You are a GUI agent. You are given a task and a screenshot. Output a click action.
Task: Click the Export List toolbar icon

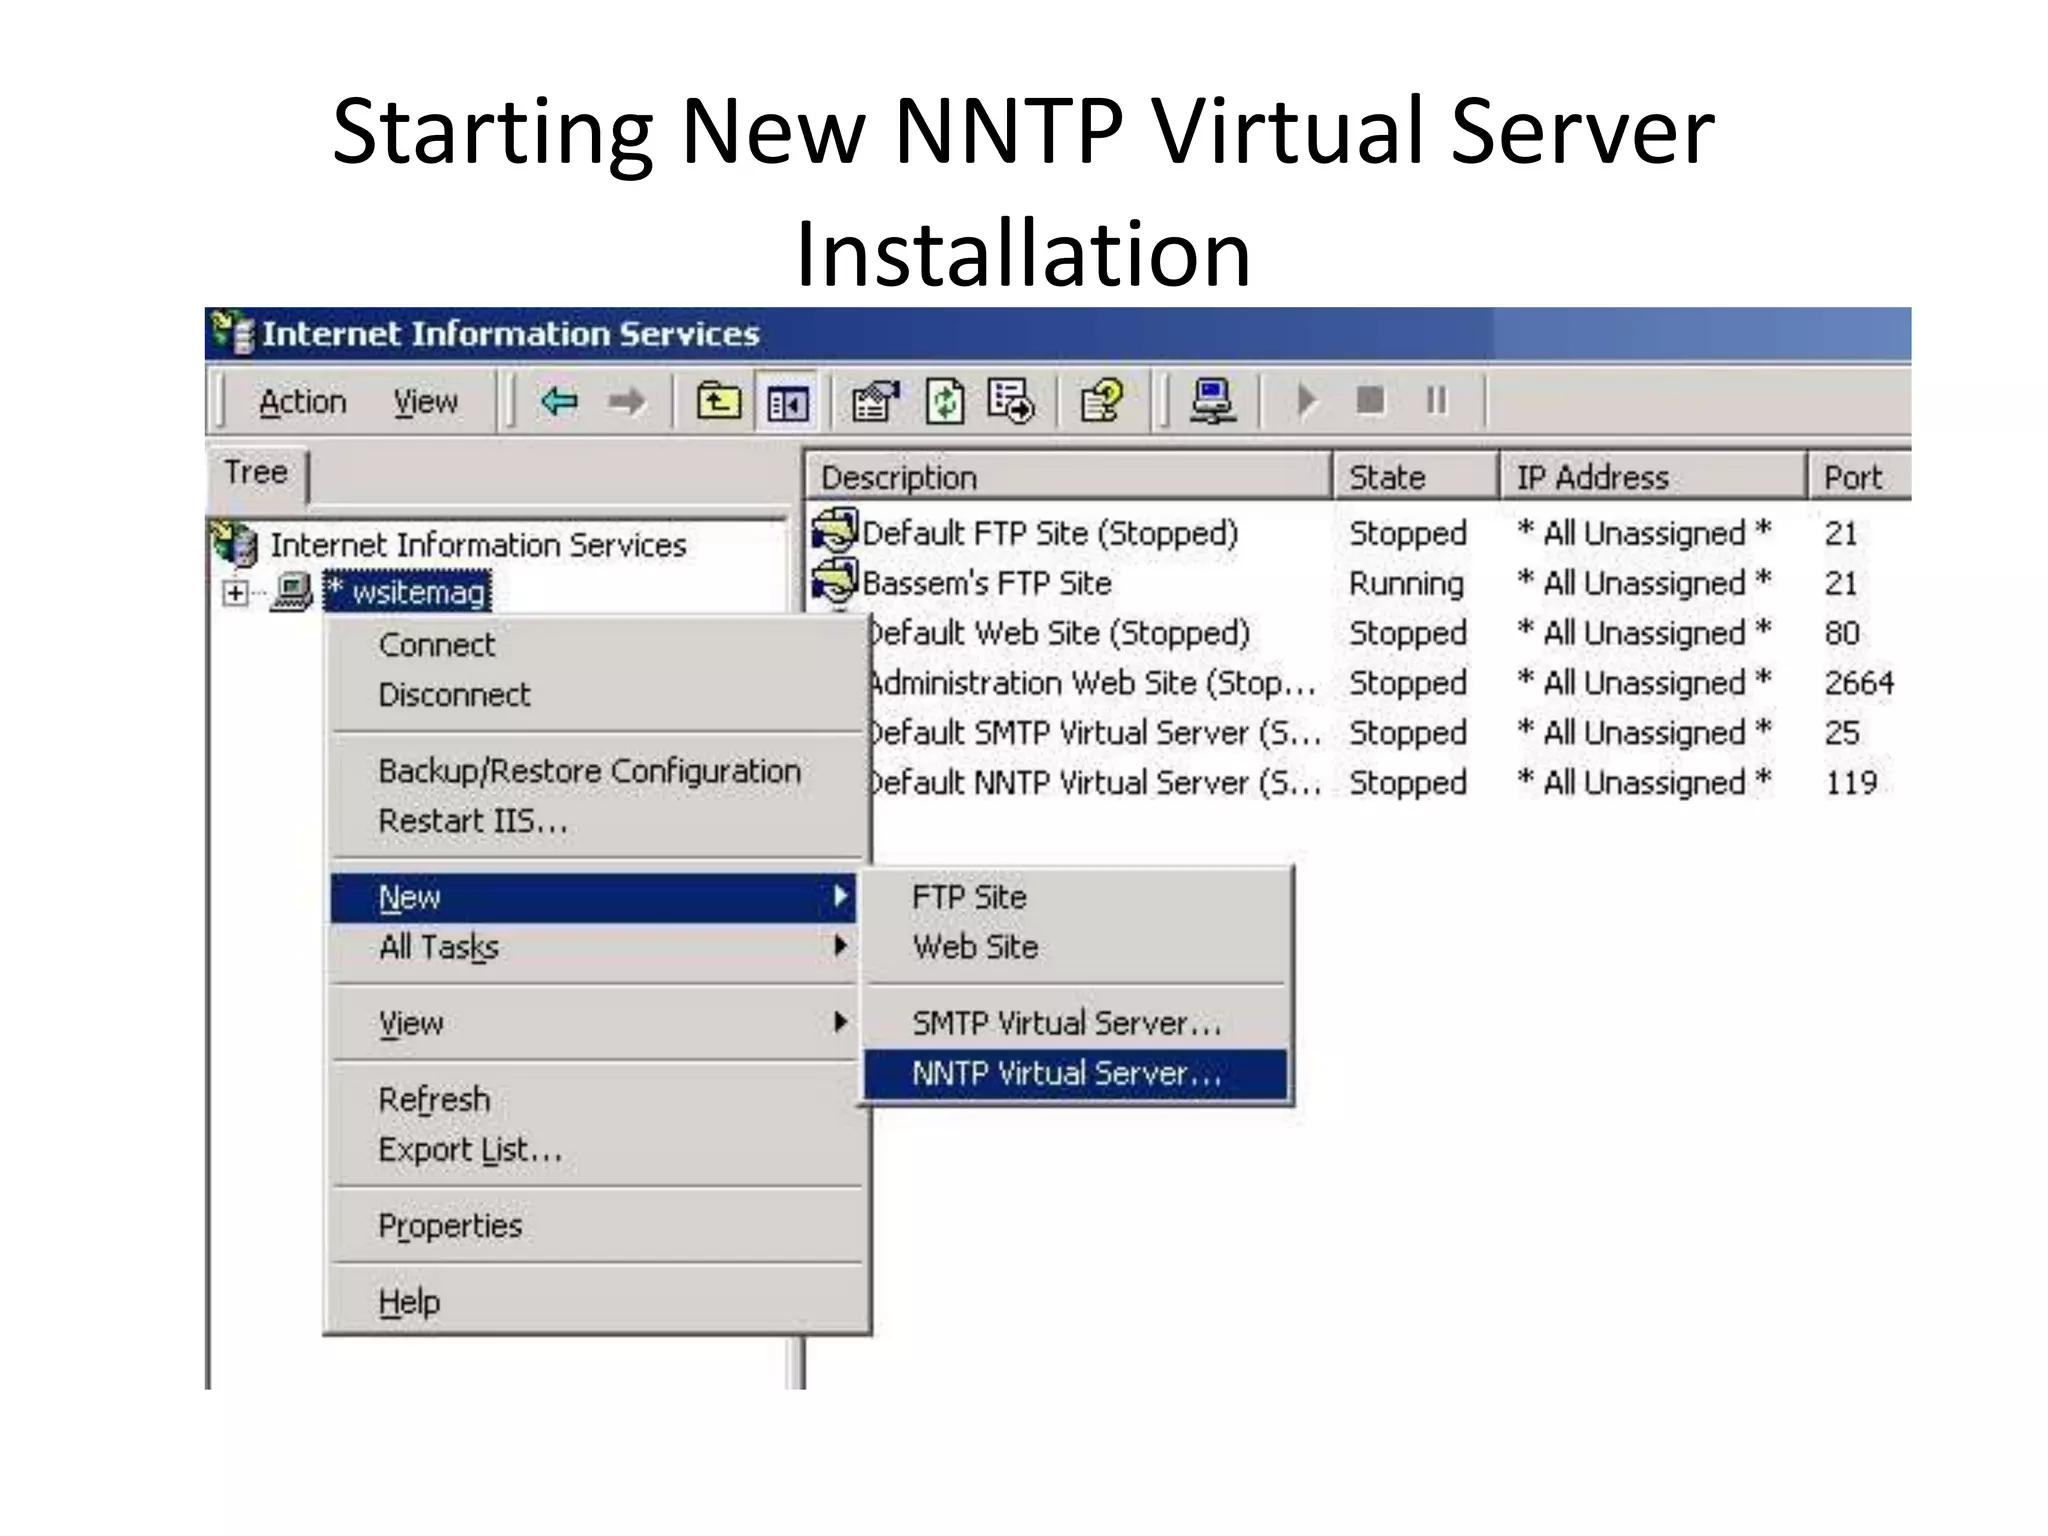(x=1011, y=402)
